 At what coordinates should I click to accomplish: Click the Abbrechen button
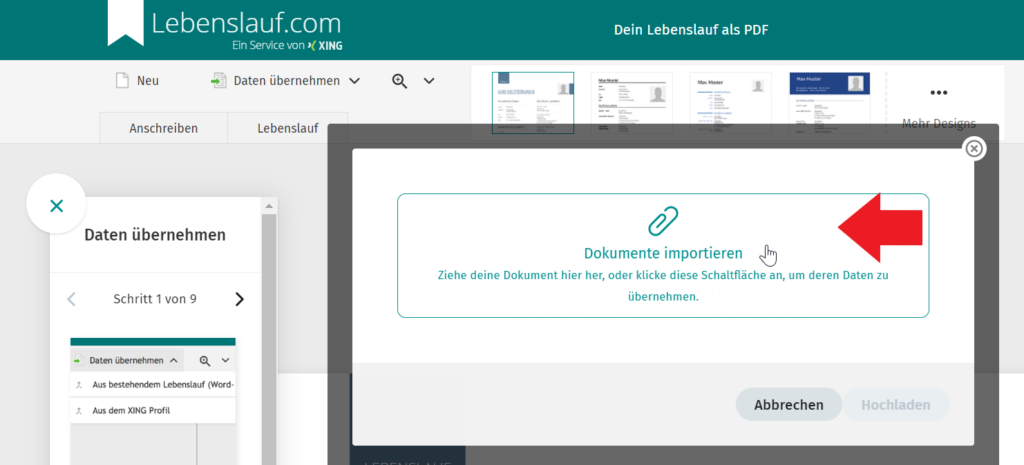(789, 405)
